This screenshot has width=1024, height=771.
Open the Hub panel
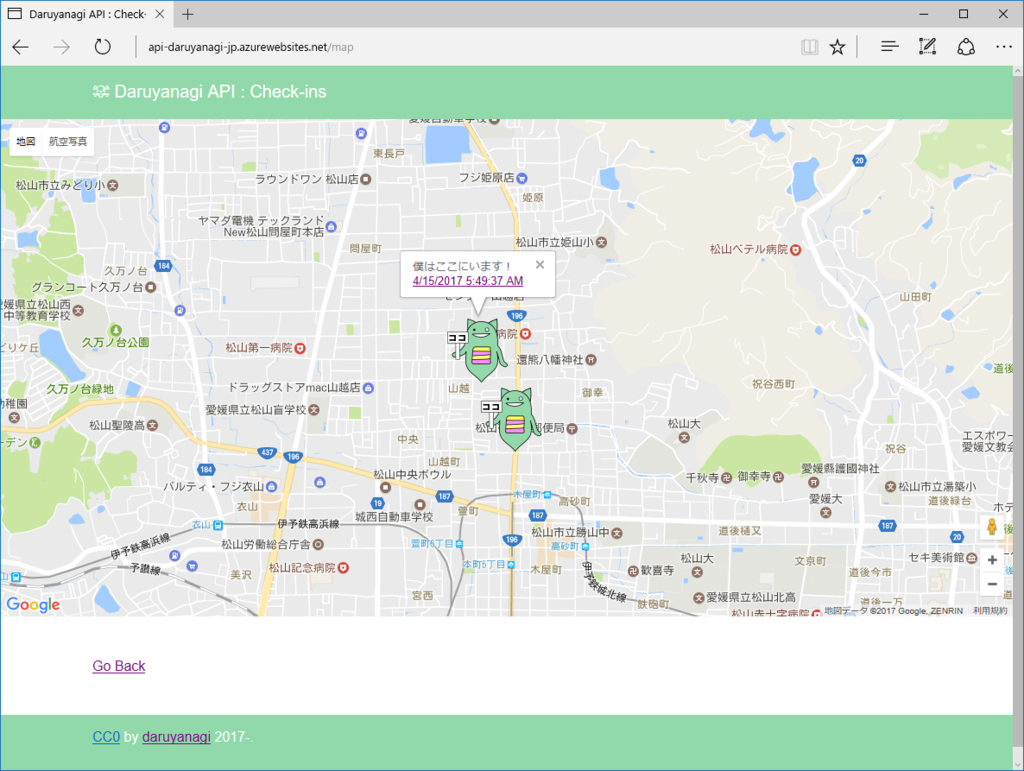(x=889, y=47)
